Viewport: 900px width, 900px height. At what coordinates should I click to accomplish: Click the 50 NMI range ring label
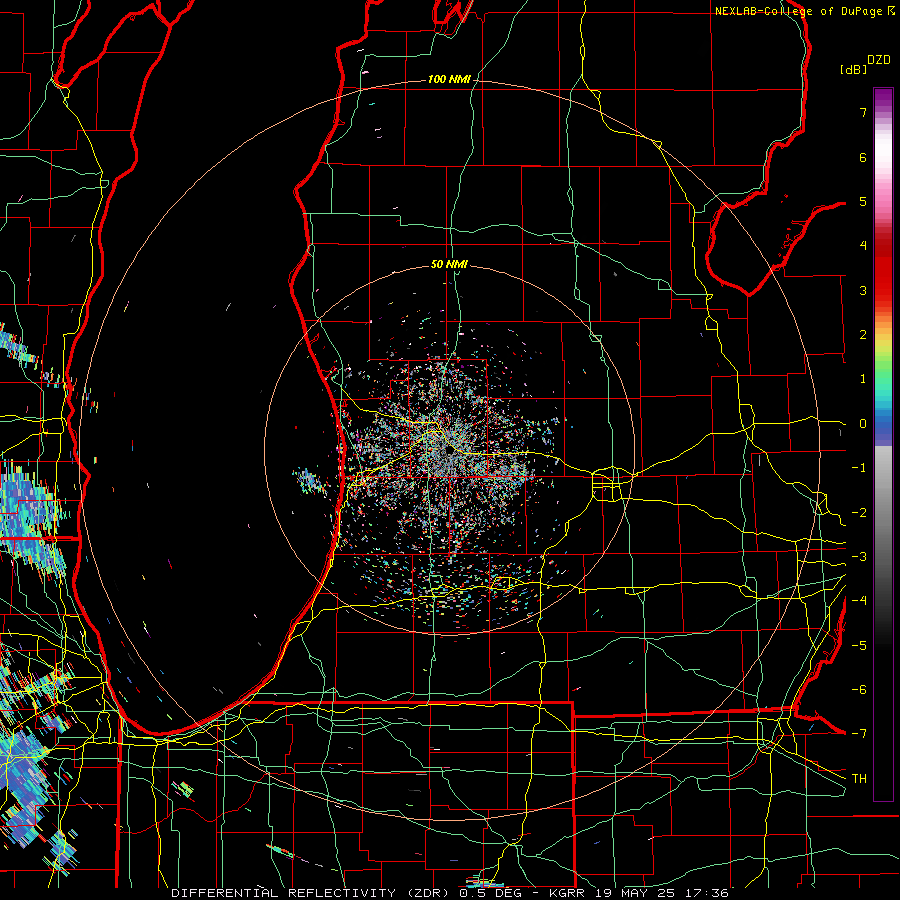449,264
